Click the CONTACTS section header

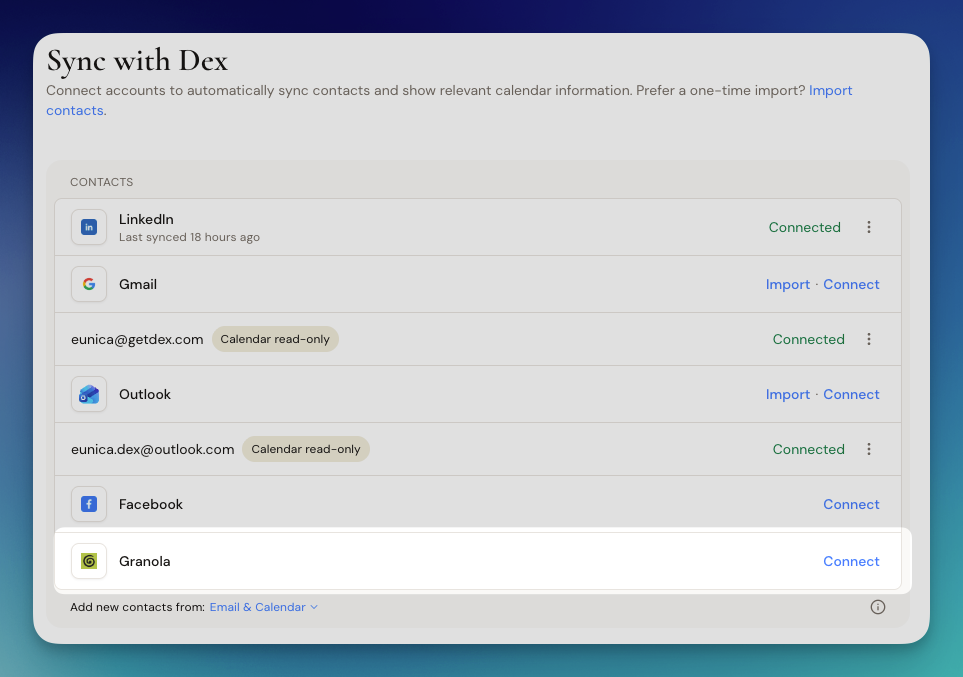[101, 182]
